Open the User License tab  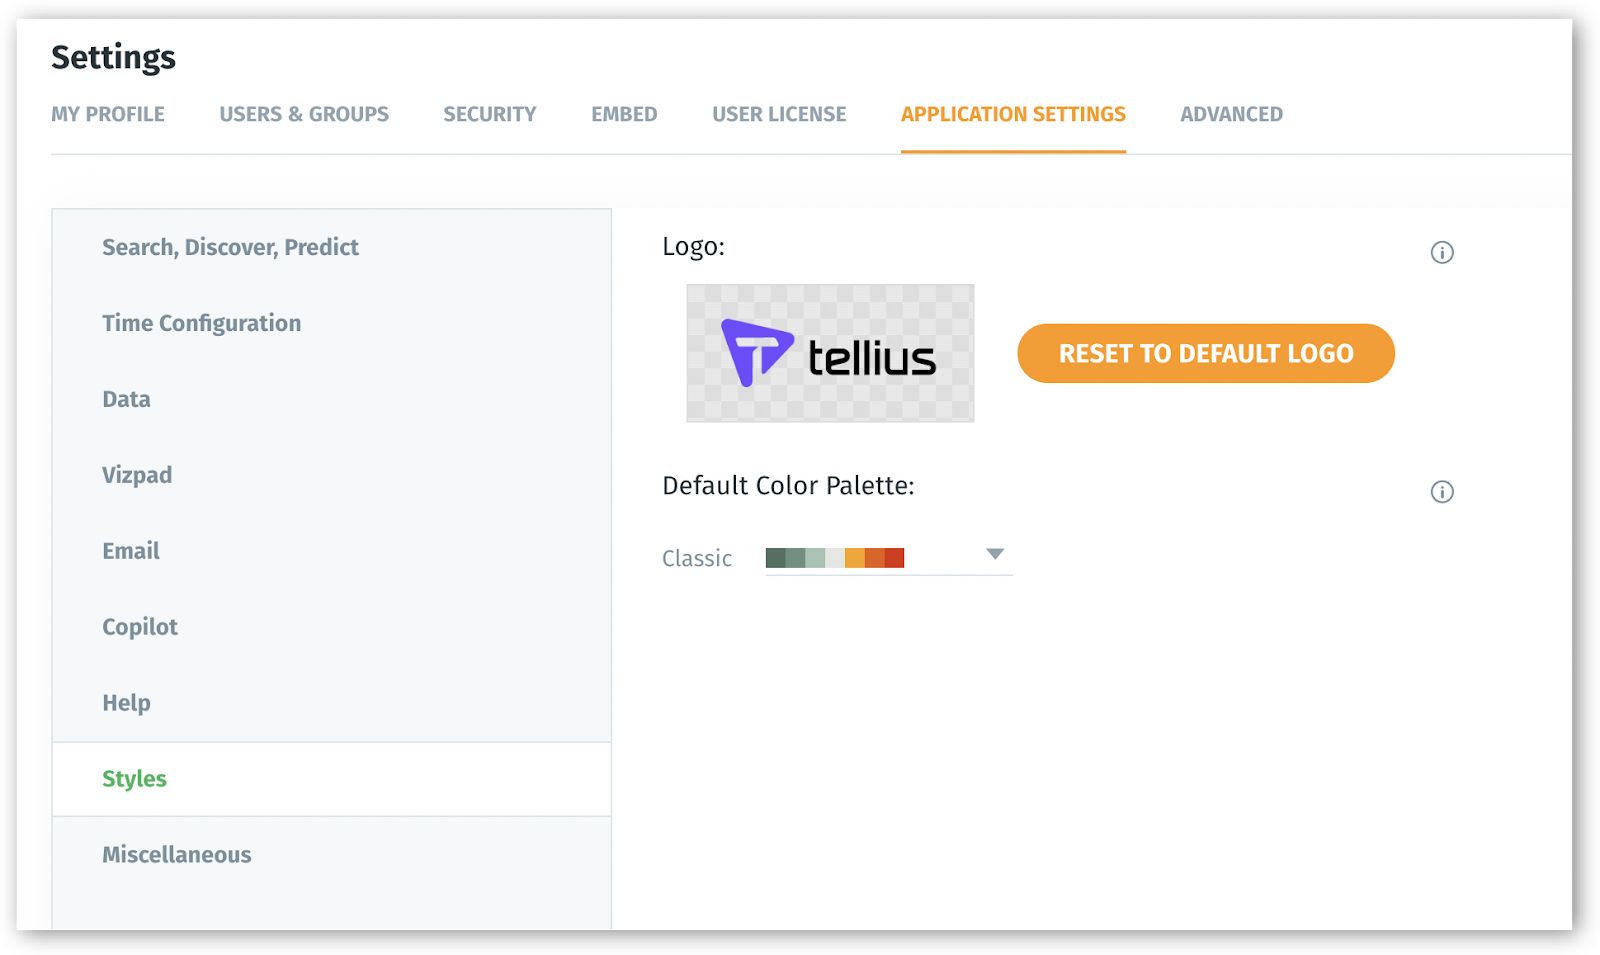[x=779, y=114]
